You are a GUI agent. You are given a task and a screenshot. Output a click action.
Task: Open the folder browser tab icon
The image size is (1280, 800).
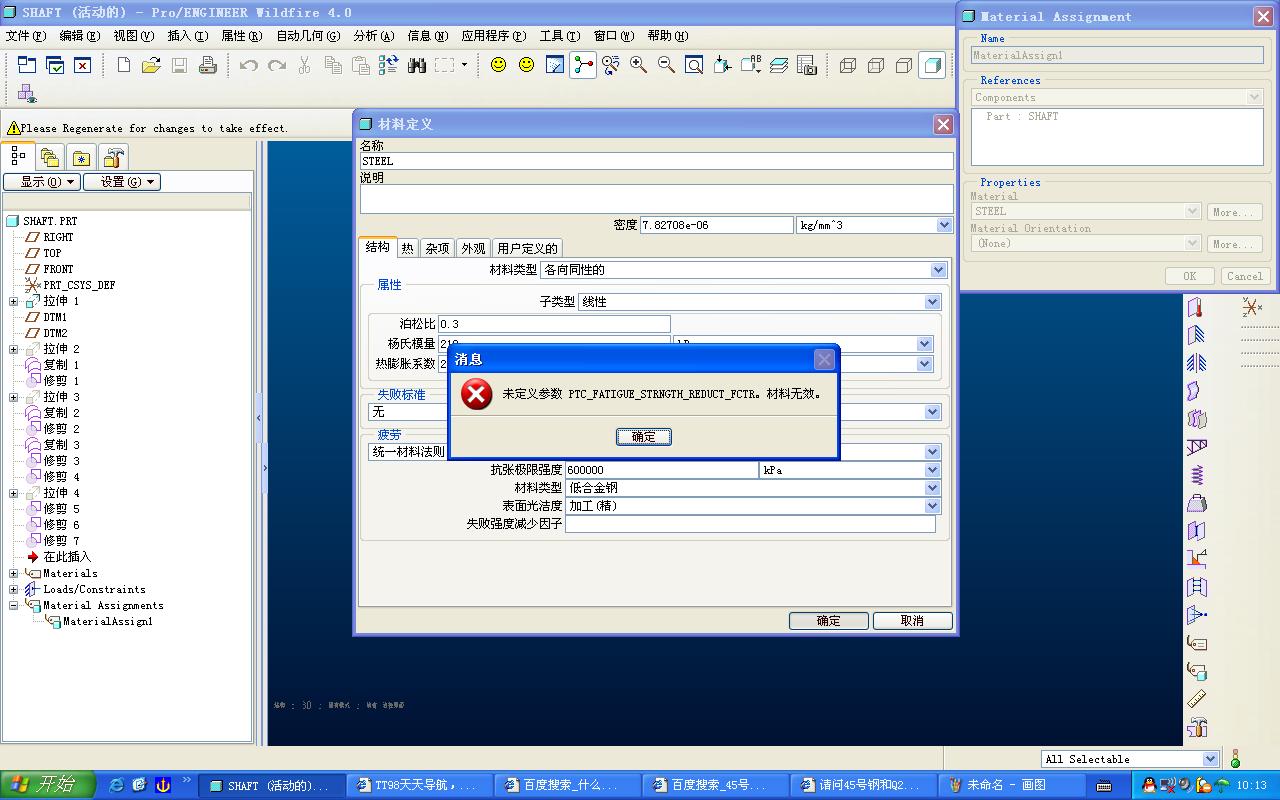point(50,157)
